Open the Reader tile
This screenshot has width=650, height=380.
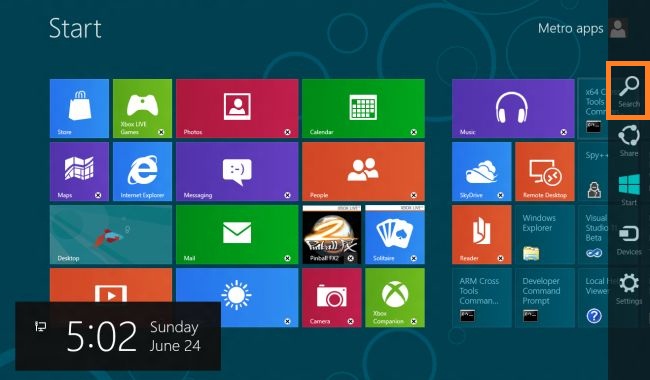click(482, 235)
